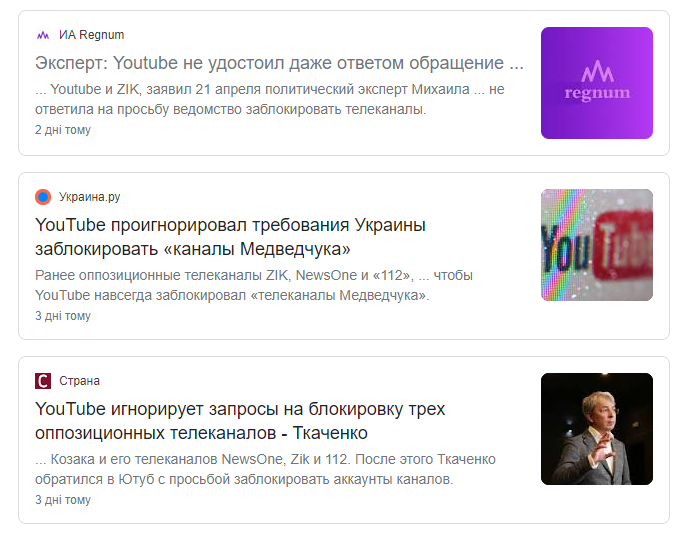683x537 pixels.
Task: Open the Страна source name
Action: (79, 381)
